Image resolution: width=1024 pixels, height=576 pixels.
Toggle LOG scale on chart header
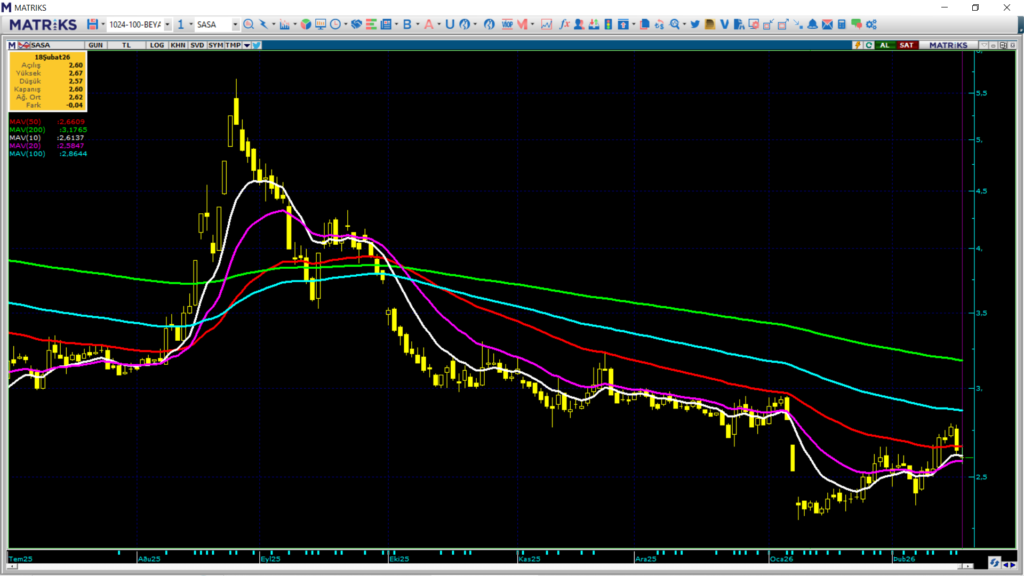157,45
